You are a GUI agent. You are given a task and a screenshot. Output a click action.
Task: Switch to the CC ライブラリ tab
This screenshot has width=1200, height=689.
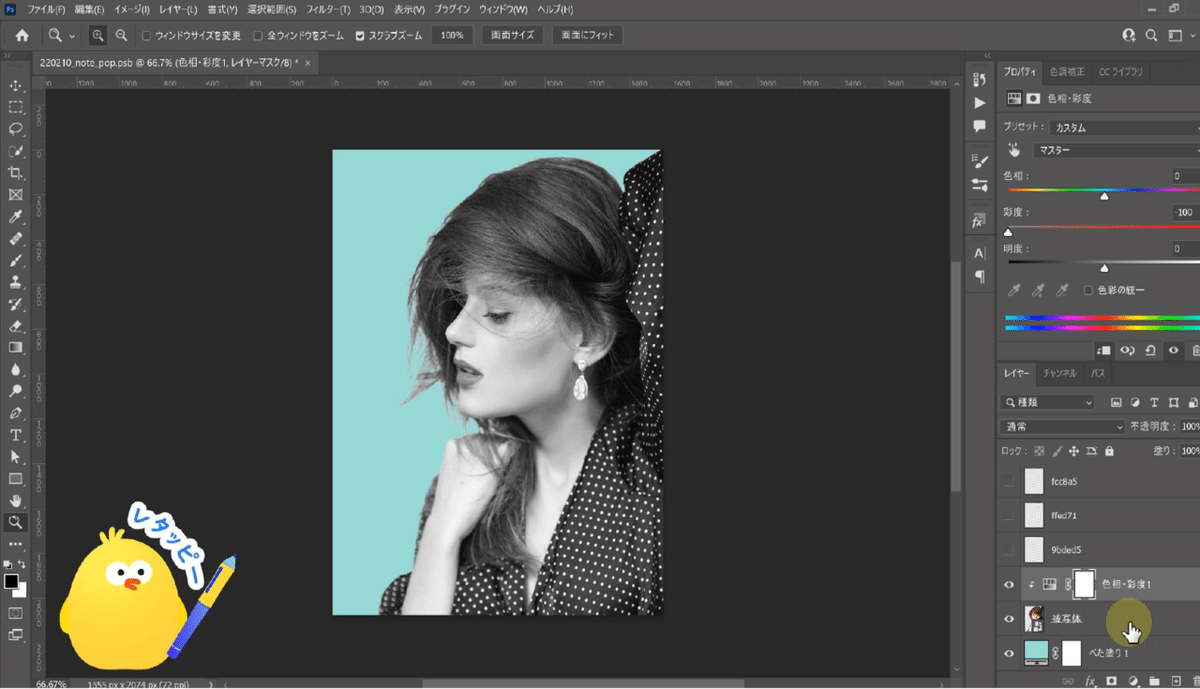click(1121, 72)
